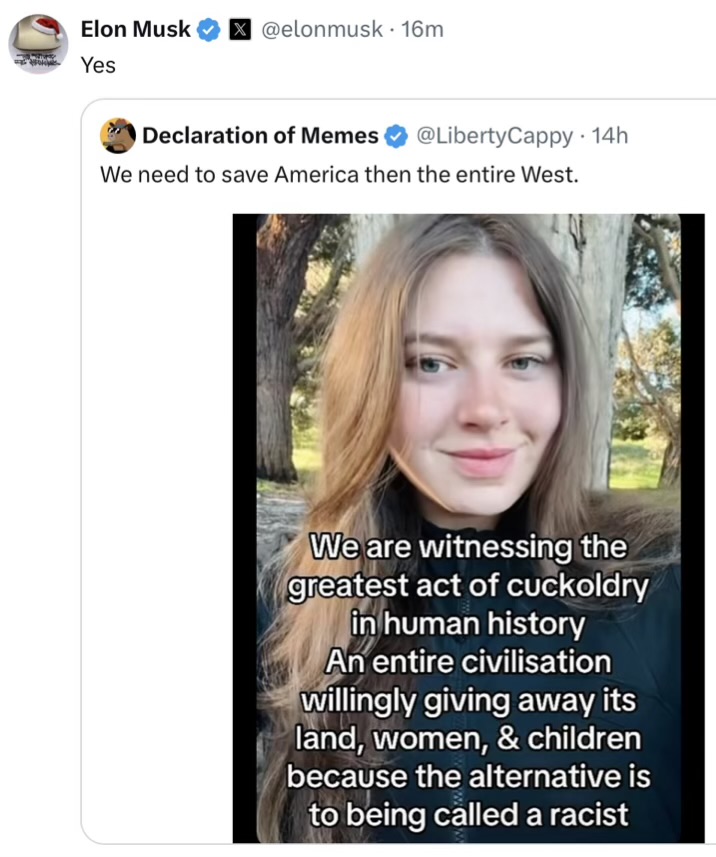The image size is (716, 857).
Task: Open the @elonmusk handle link
Action: tap(321, 30)
